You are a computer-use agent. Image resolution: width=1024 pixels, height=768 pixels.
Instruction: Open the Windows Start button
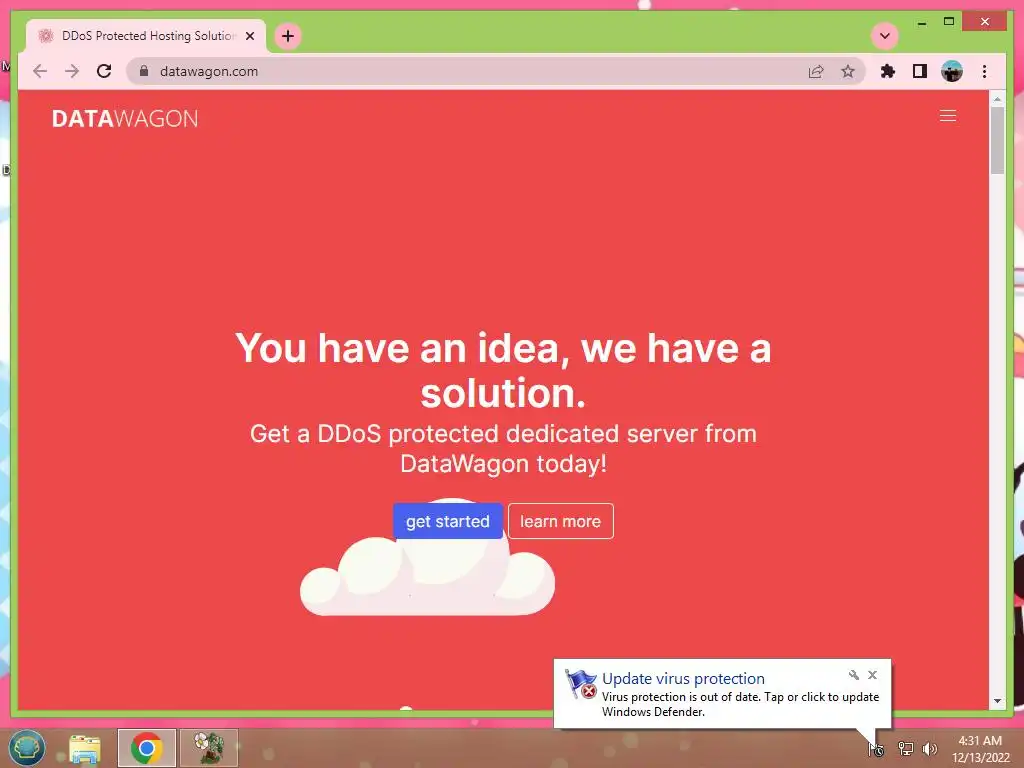[x=27, y=748]
